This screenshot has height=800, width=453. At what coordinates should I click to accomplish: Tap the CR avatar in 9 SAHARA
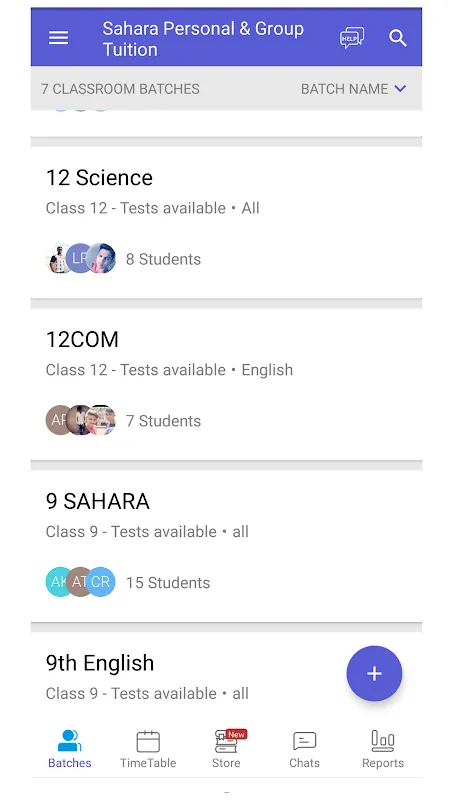[x=100, y=582]
